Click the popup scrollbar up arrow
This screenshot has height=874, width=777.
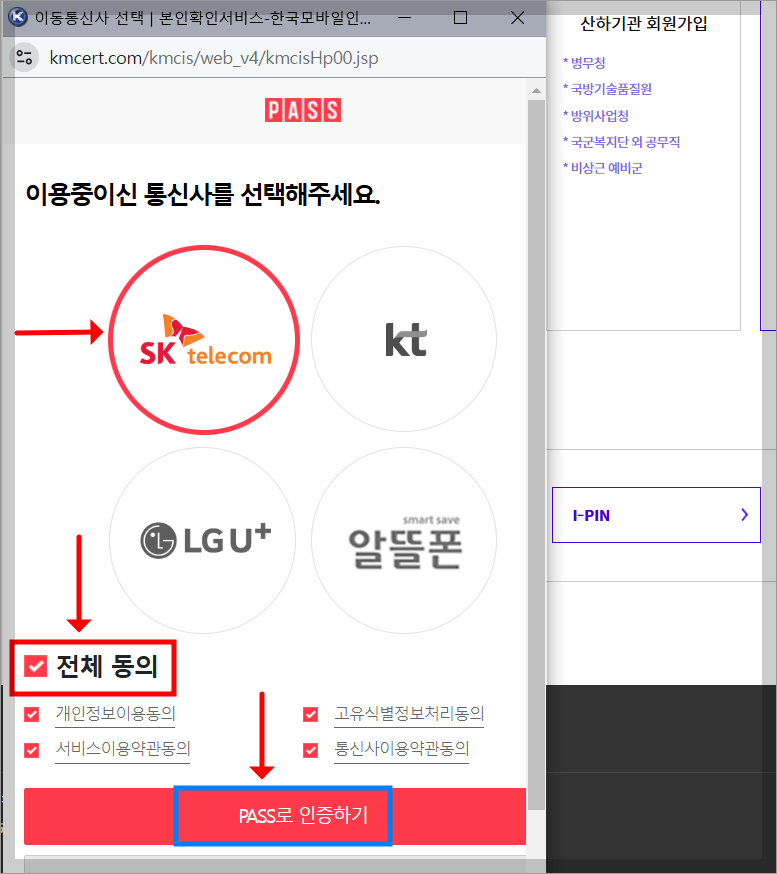pyautogui.click(x=536, y=90)
